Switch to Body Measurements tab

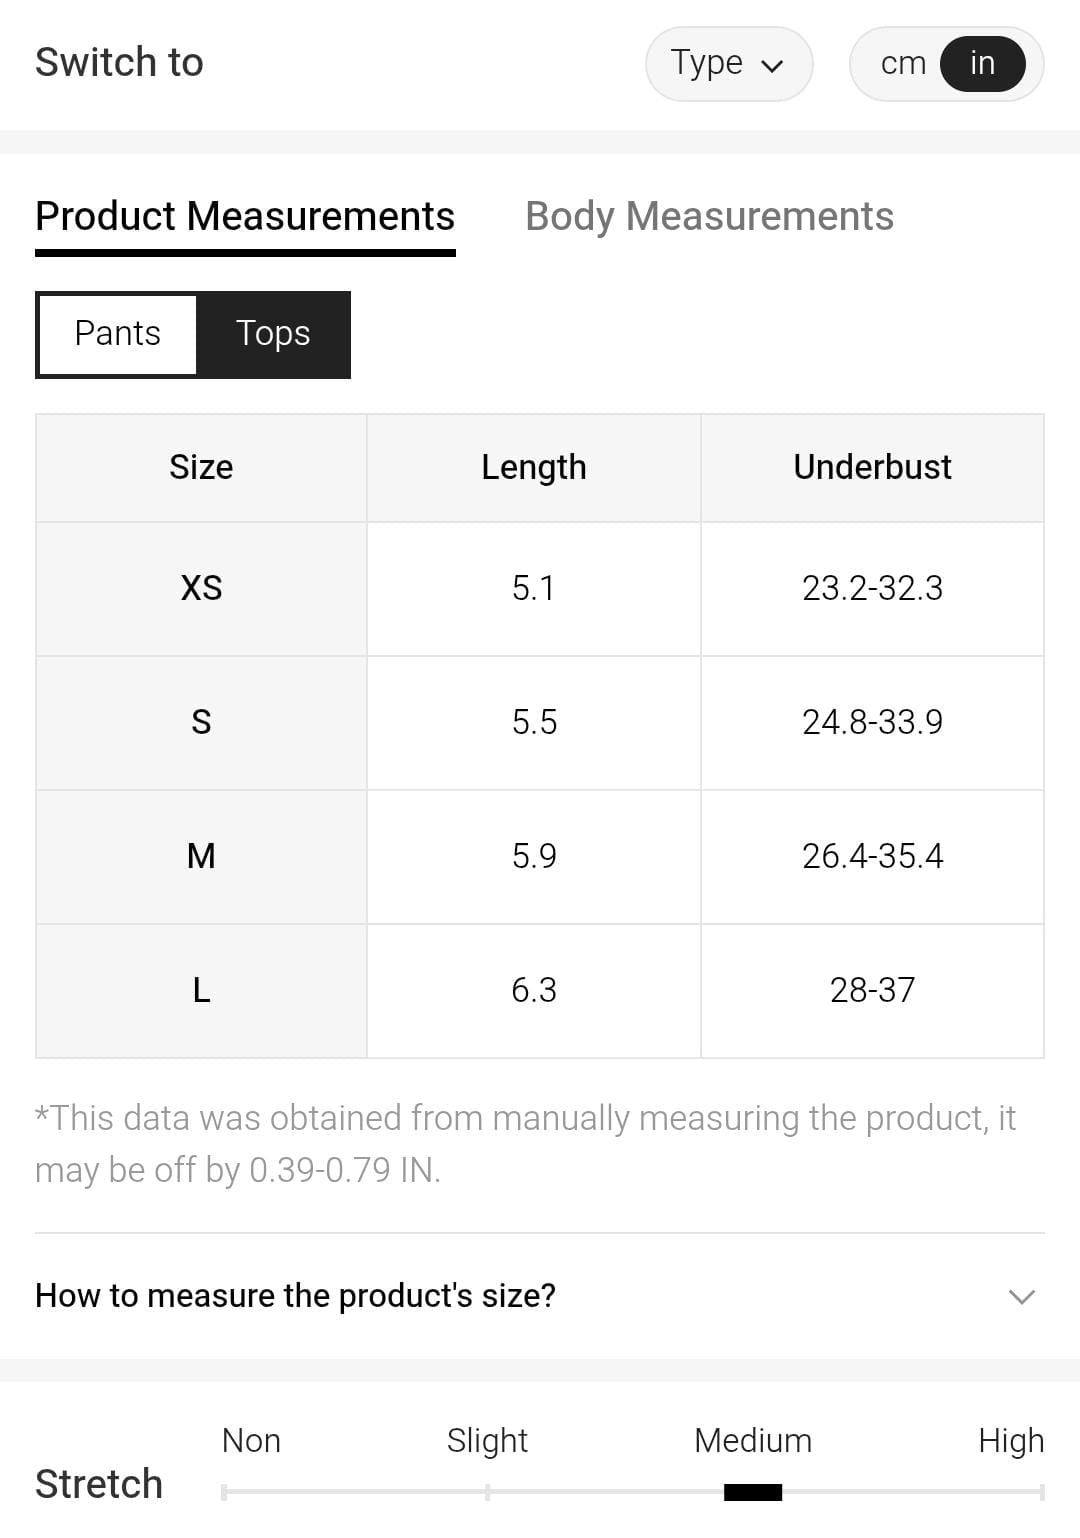point(709,217)
